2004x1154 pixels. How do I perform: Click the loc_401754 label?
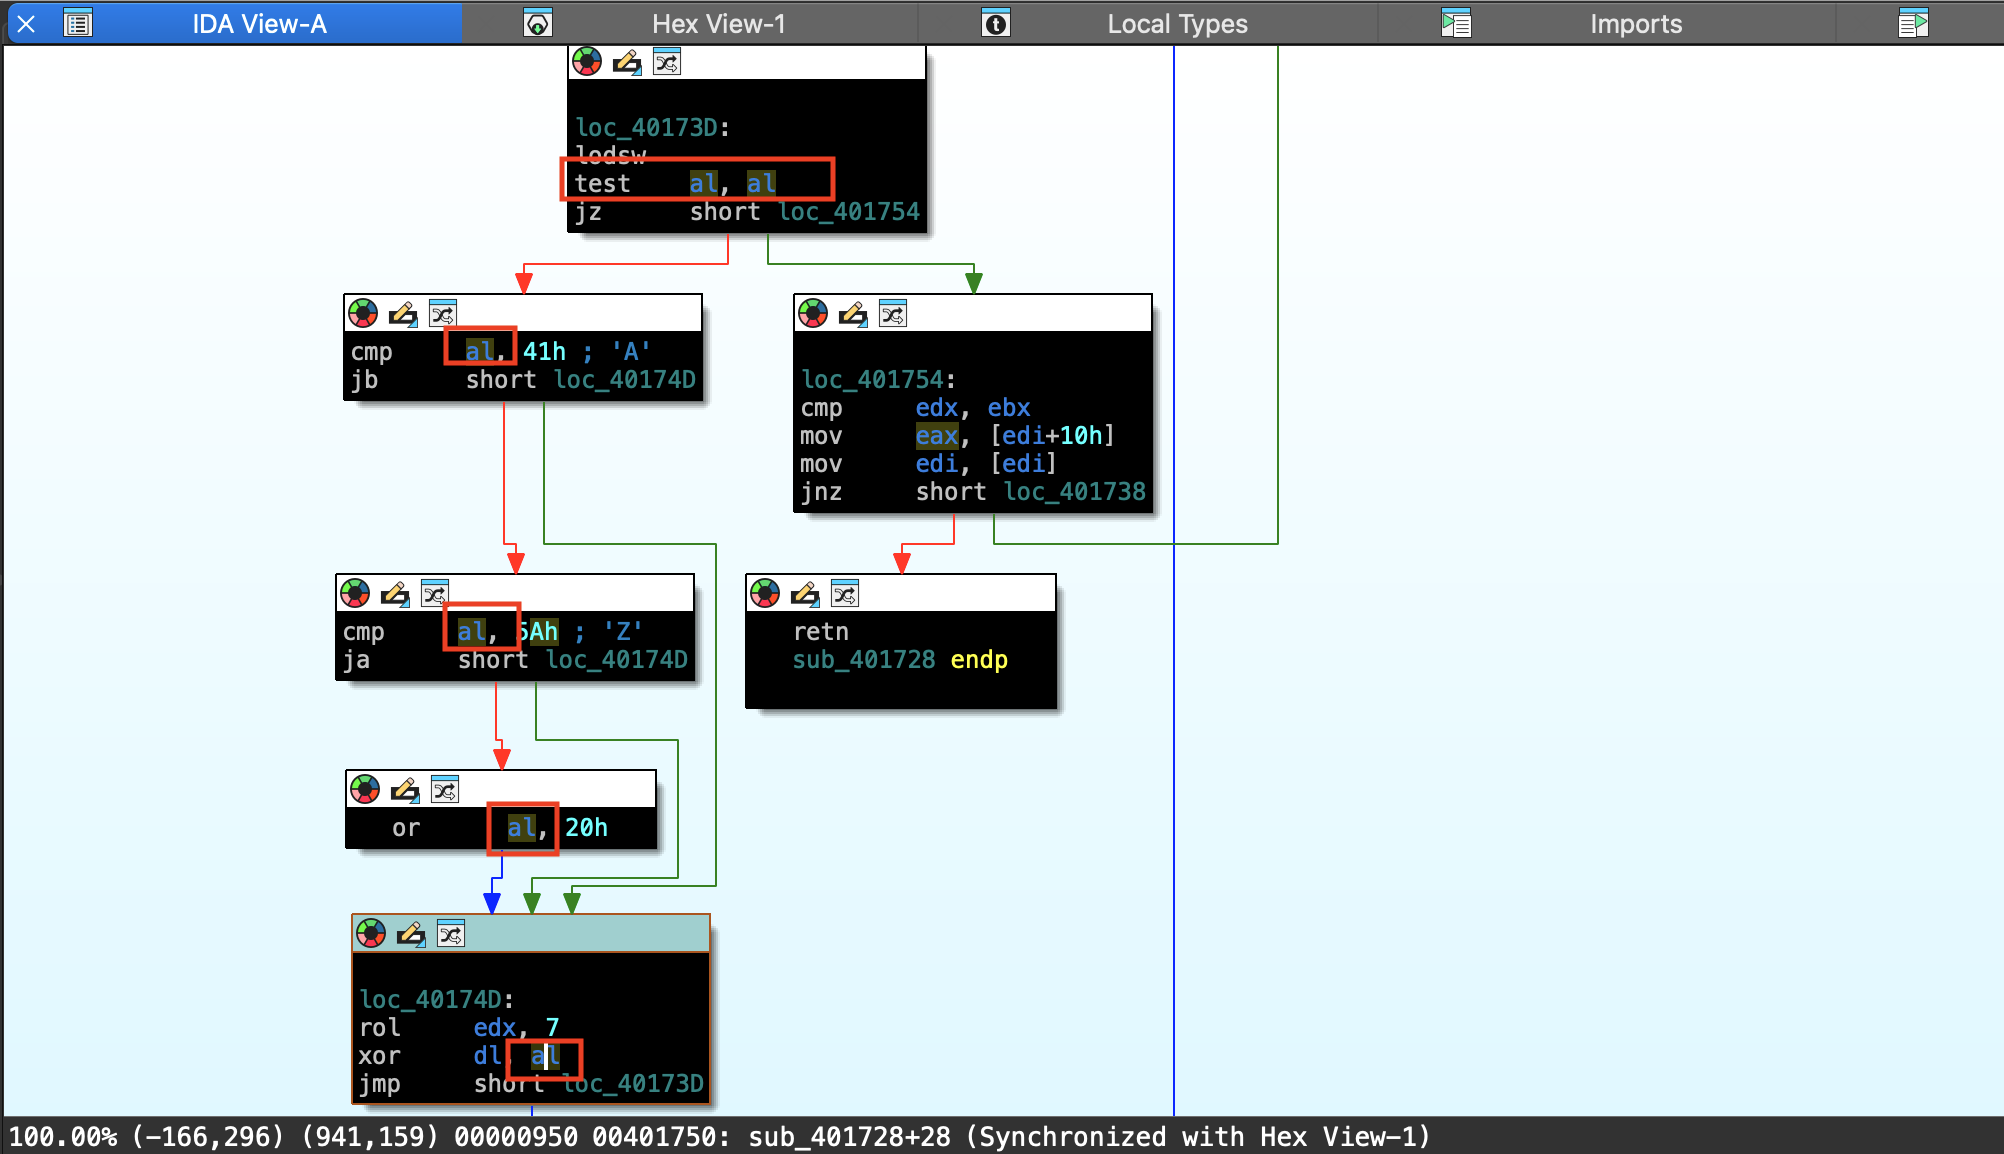[x=878, y=380]
